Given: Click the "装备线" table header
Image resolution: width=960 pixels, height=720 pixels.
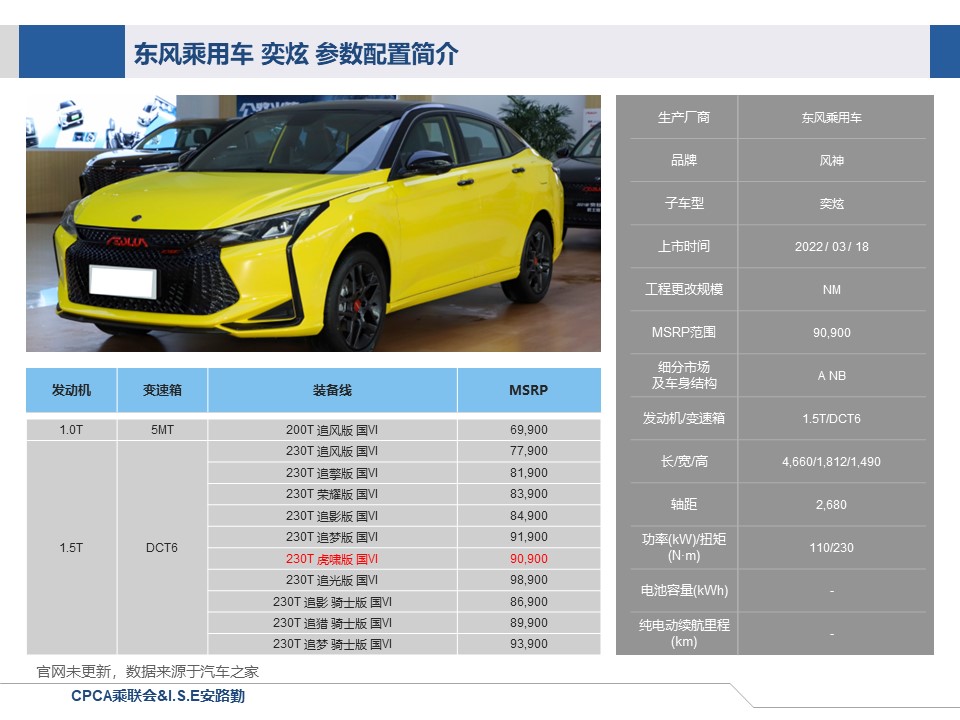Looking at the screenshot, I should pos(332,390).
